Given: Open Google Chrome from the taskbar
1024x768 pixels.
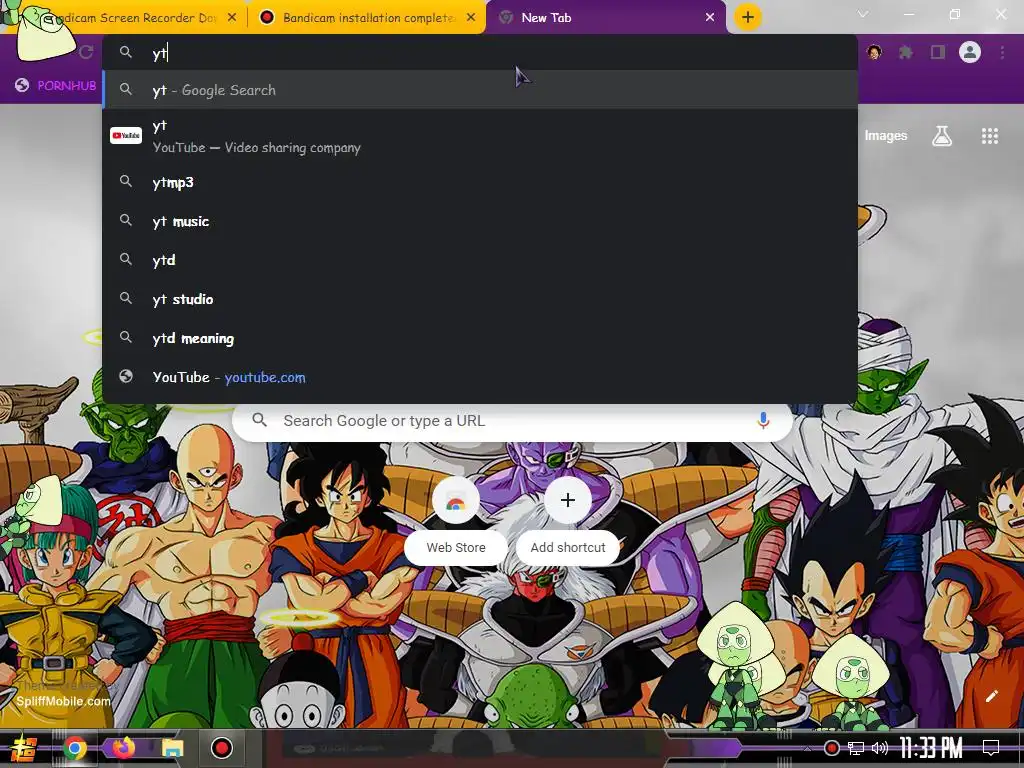Looking at the screenshot, I should pos(74,748).
